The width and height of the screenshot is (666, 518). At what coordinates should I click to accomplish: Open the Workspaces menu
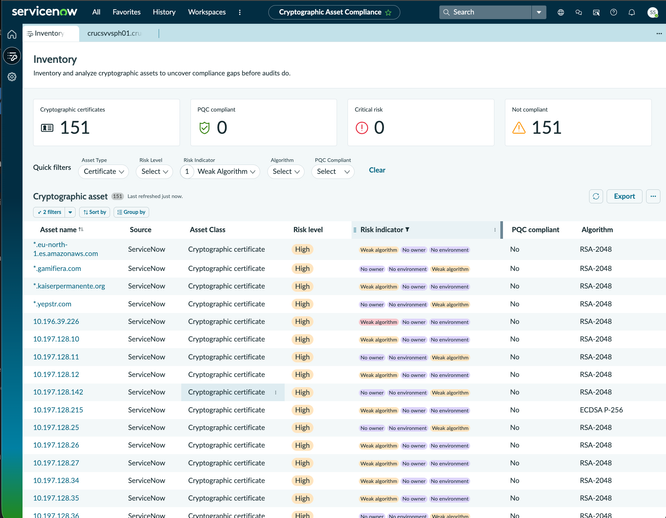207,12
